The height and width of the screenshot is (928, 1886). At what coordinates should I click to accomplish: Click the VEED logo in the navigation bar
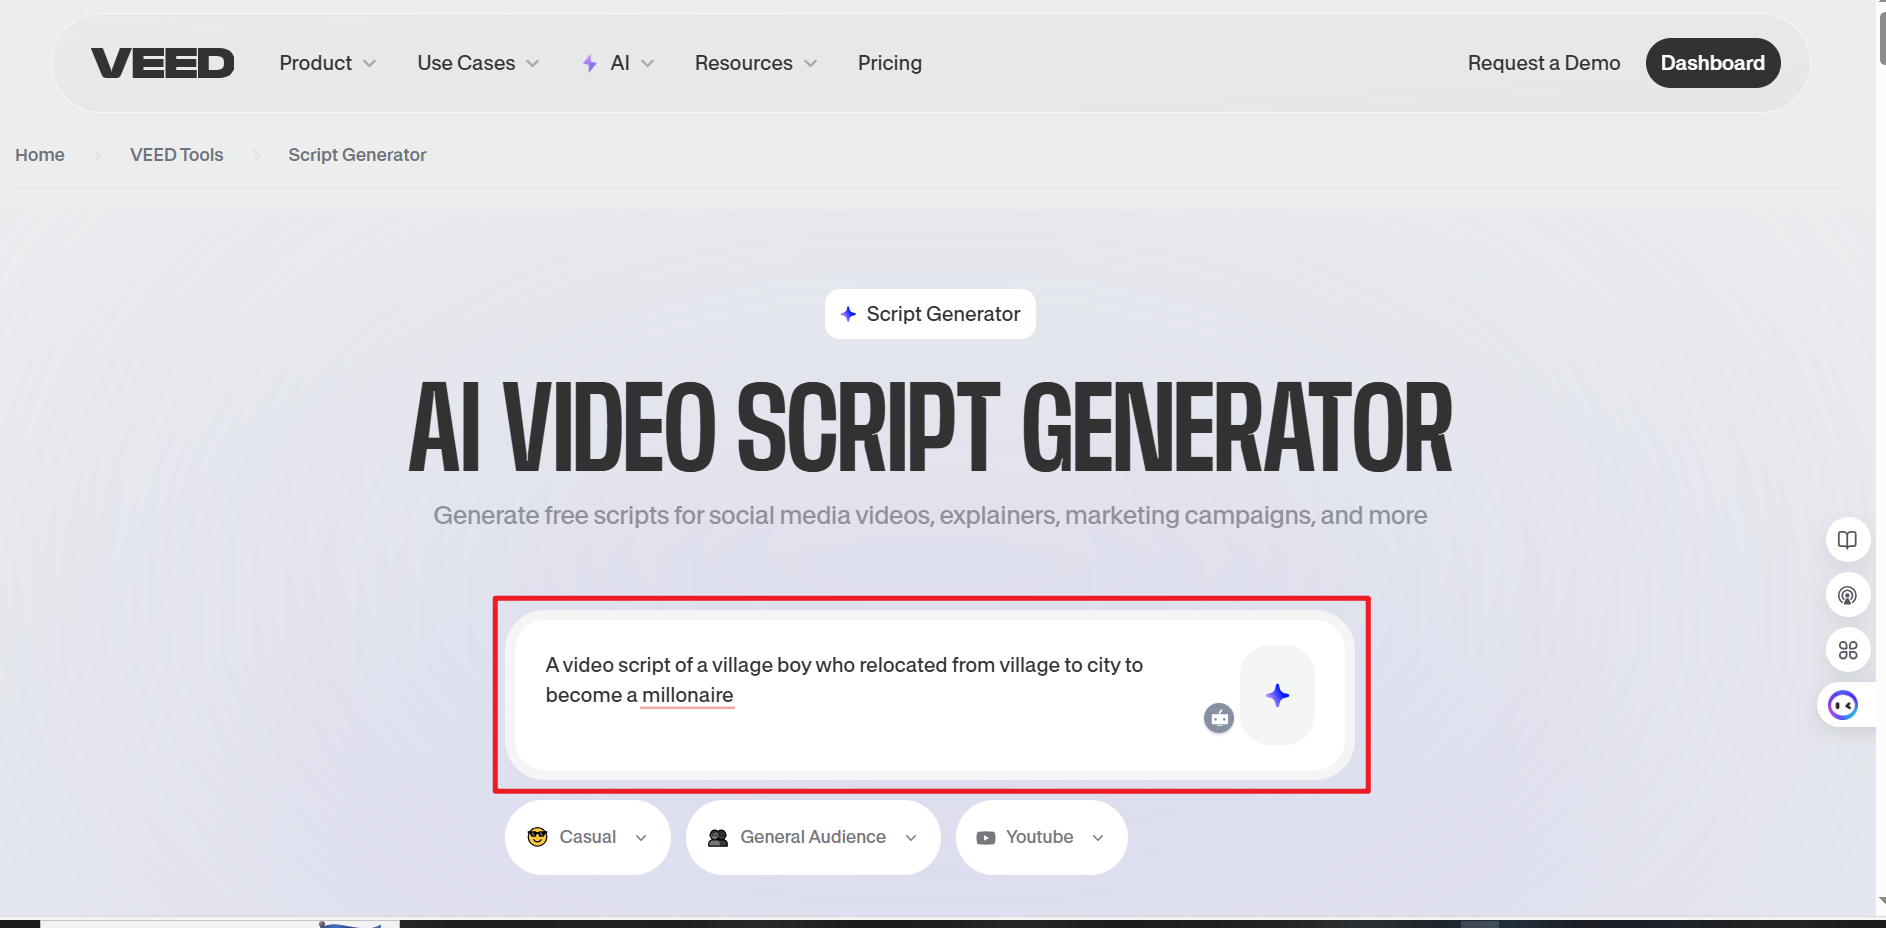(x=162, y=62)
